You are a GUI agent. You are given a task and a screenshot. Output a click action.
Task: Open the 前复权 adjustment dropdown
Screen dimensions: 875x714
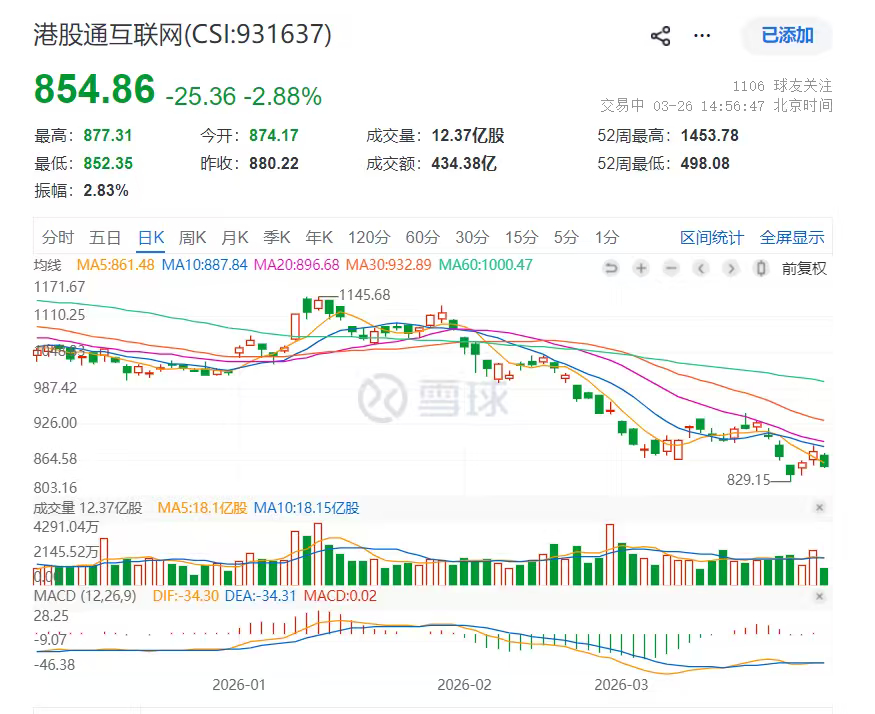804,268
